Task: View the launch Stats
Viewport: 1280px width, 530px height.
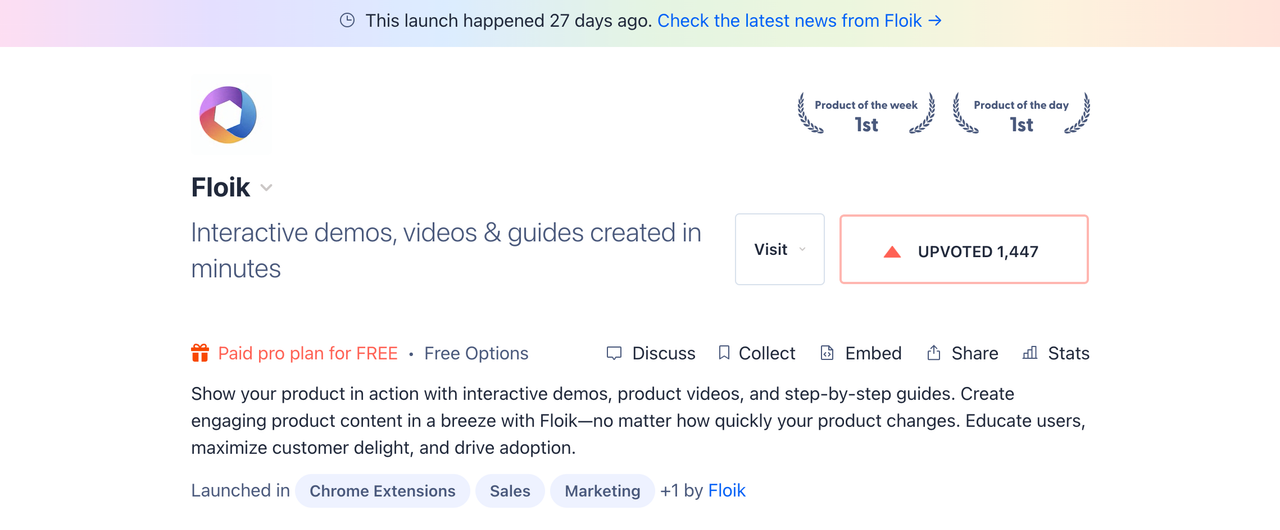Action: click(x=1056, y=353)
